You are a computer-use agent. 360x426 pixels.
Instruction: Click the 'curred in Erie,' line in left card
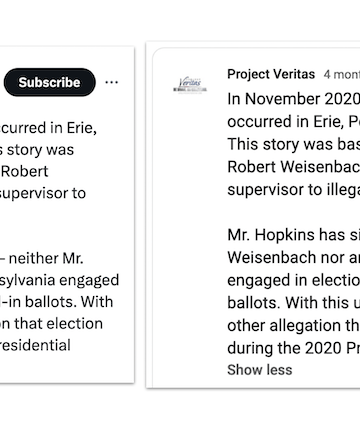coord(49,128)
